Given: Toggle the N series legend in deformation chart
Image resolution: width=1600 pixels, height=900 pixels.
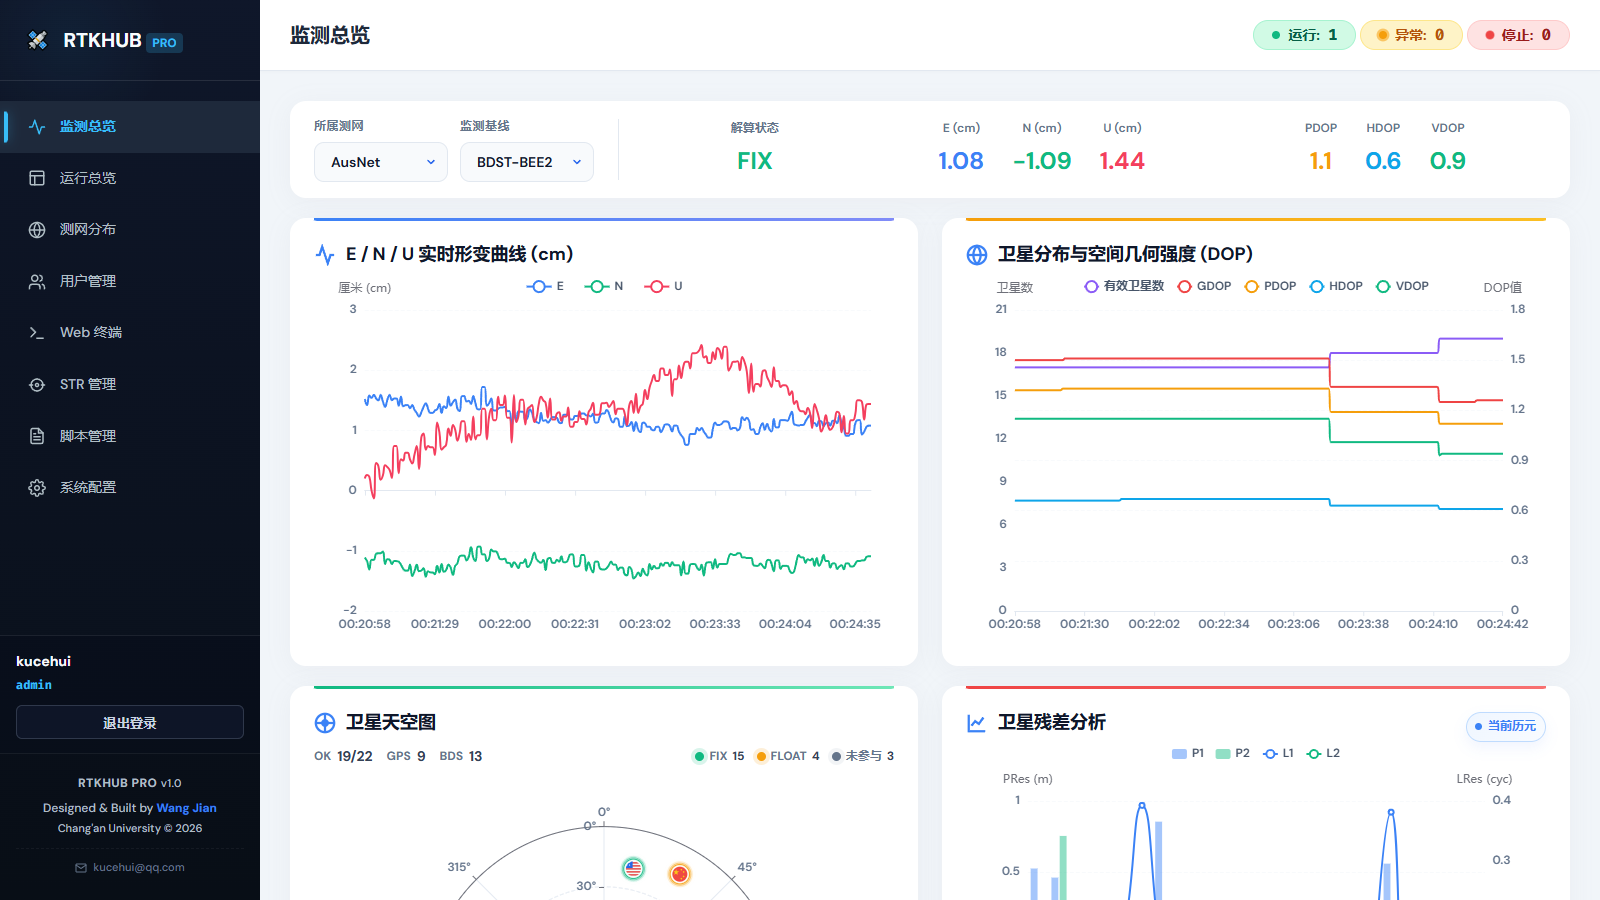Looking at the screenshot, I should click(x=604, y=286).
